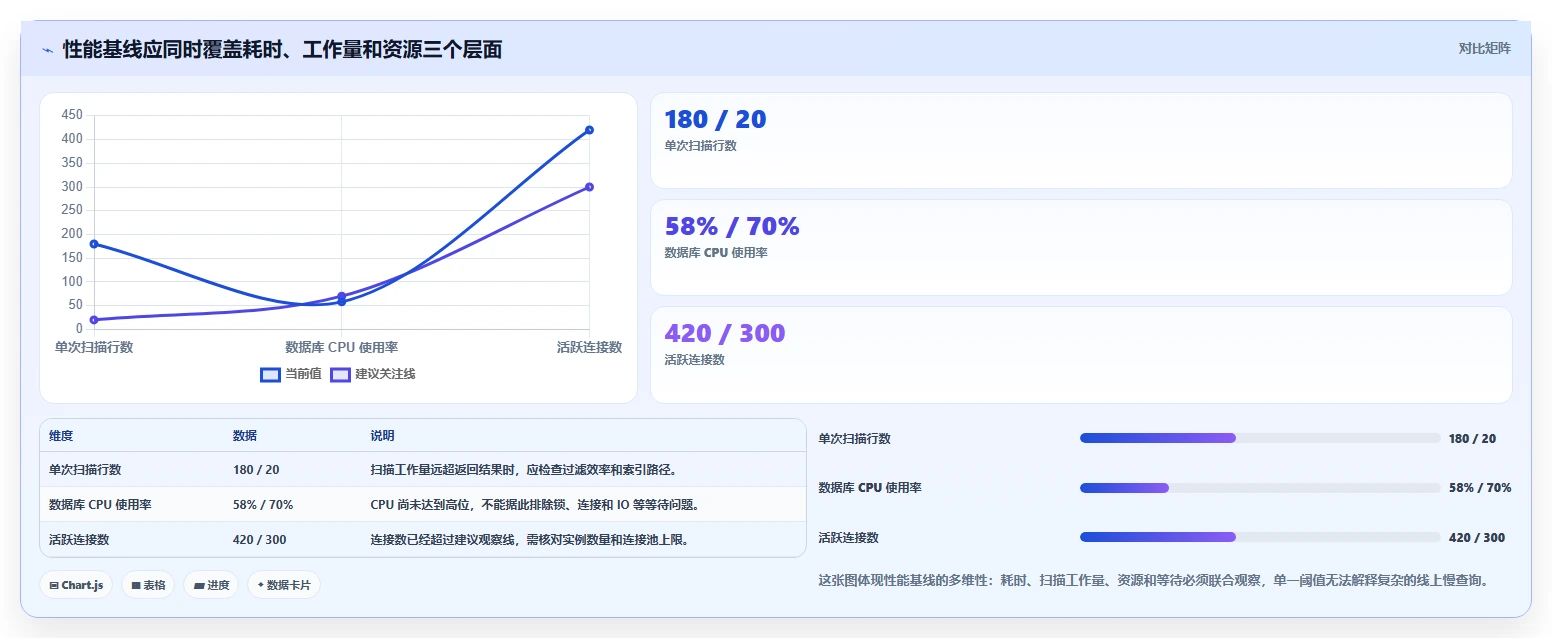This screenshot has height=638, width=1552.
Task: Click the 活跃连接数 progress row label
Action: click(849, 538)
